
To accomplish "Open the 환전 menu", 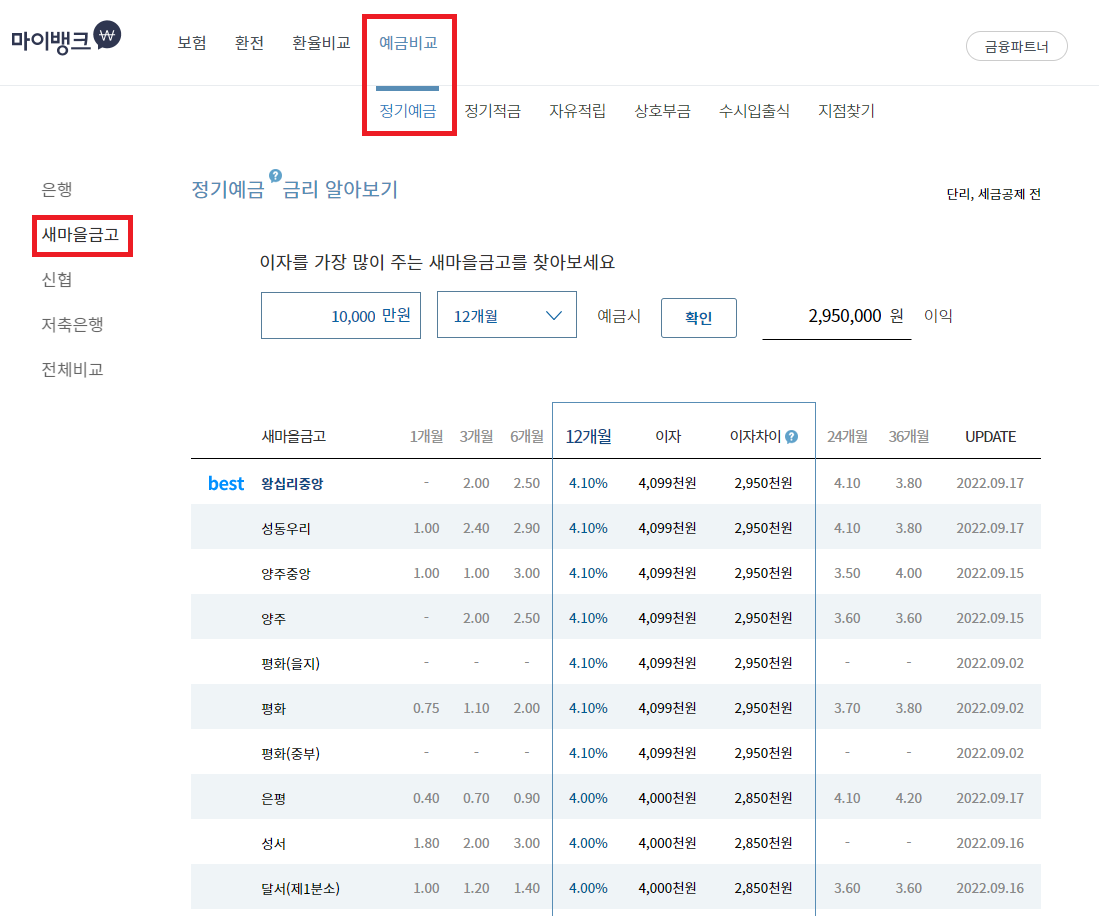I will click(249, 43).
